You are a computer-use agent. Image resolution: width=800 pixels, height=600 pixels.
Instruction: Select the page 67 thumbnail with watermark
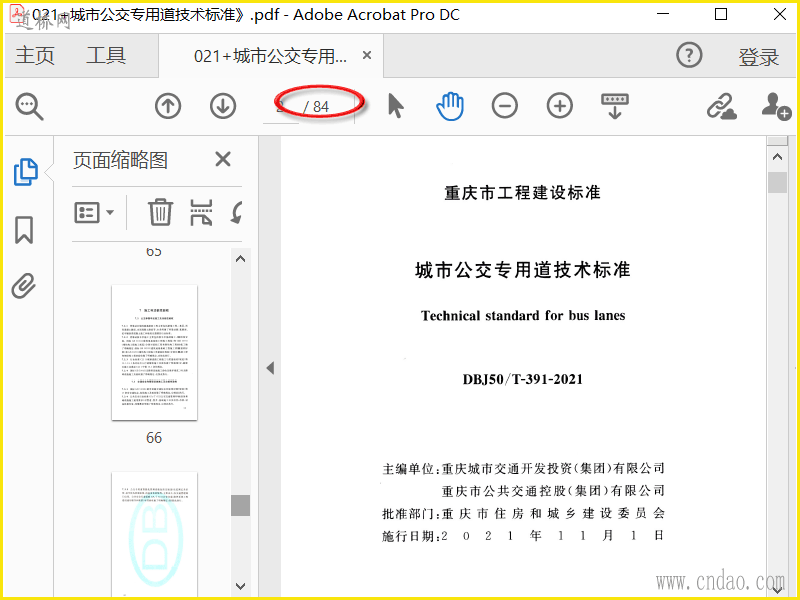point(154,533)
